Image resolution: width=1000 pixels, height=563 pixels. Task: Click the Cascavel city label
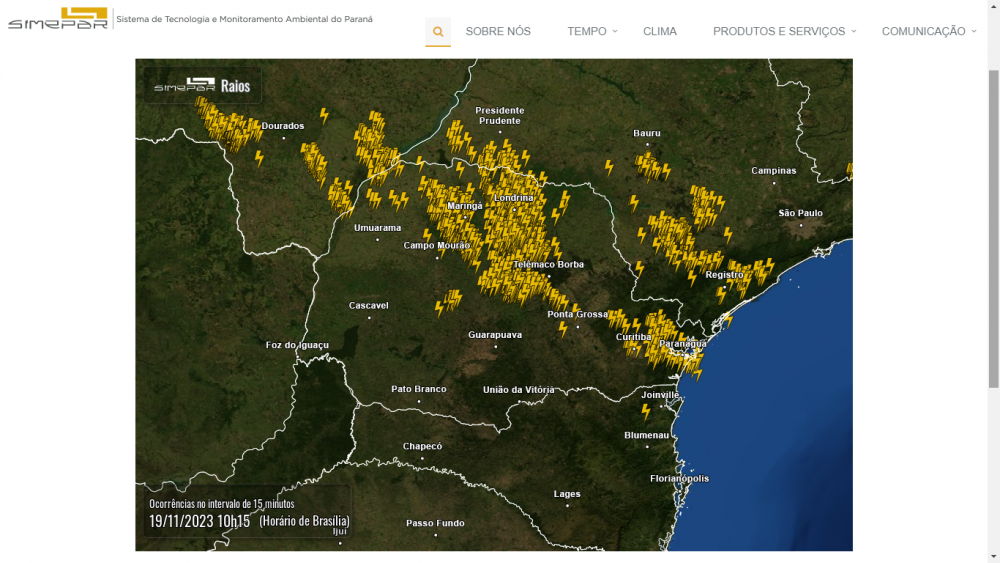pyautogui.click(x=369, y=305)
